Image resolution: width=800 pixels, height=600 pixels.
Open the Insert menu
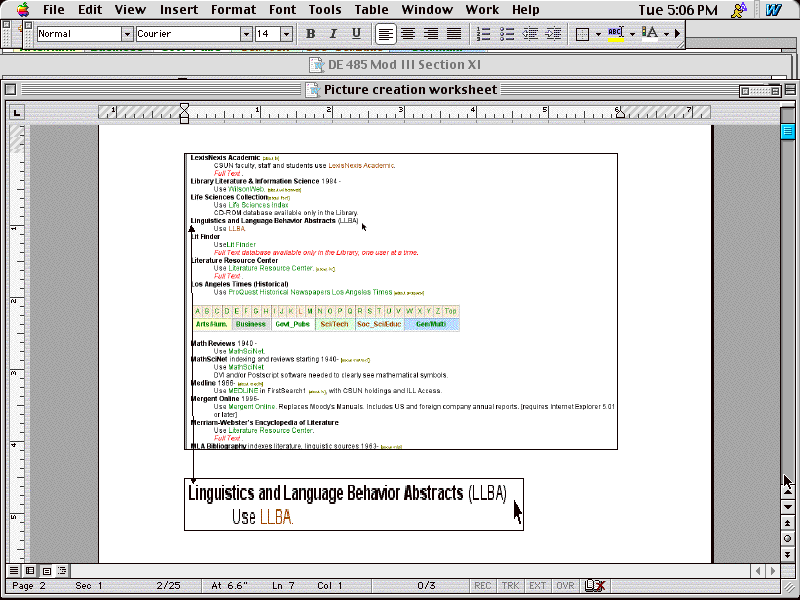pos(179,10)
